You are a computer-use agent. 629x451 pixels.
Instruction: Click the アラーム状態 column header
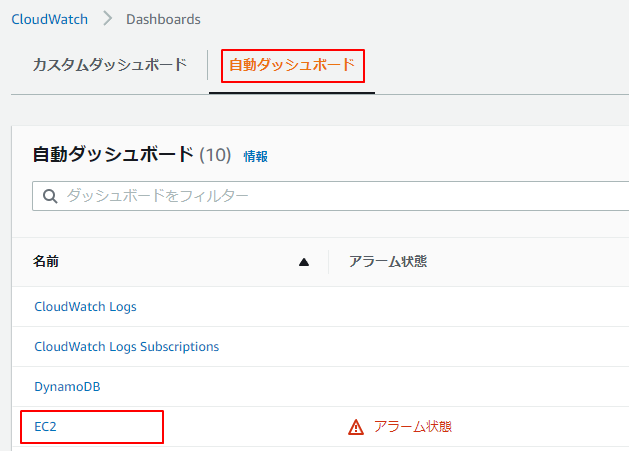click(x=388, y=262)
